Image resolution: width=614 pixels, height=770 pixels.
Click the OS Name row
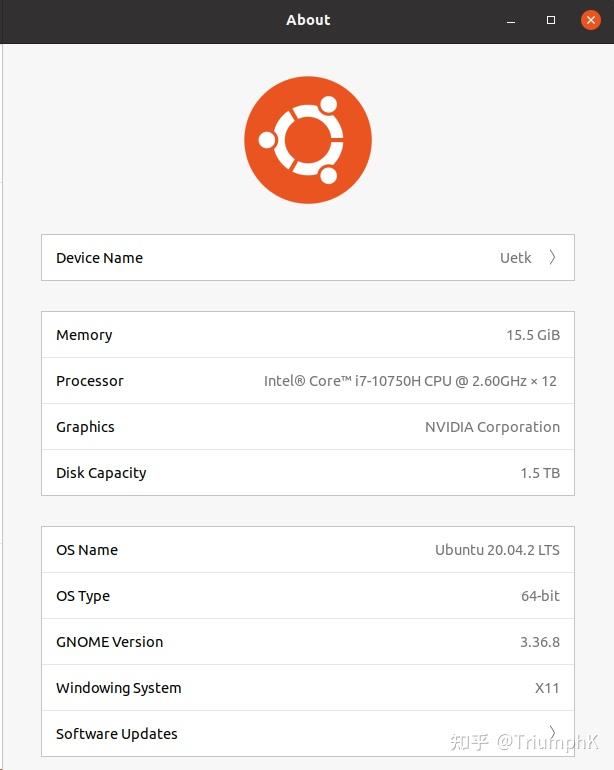coord(307,550)
